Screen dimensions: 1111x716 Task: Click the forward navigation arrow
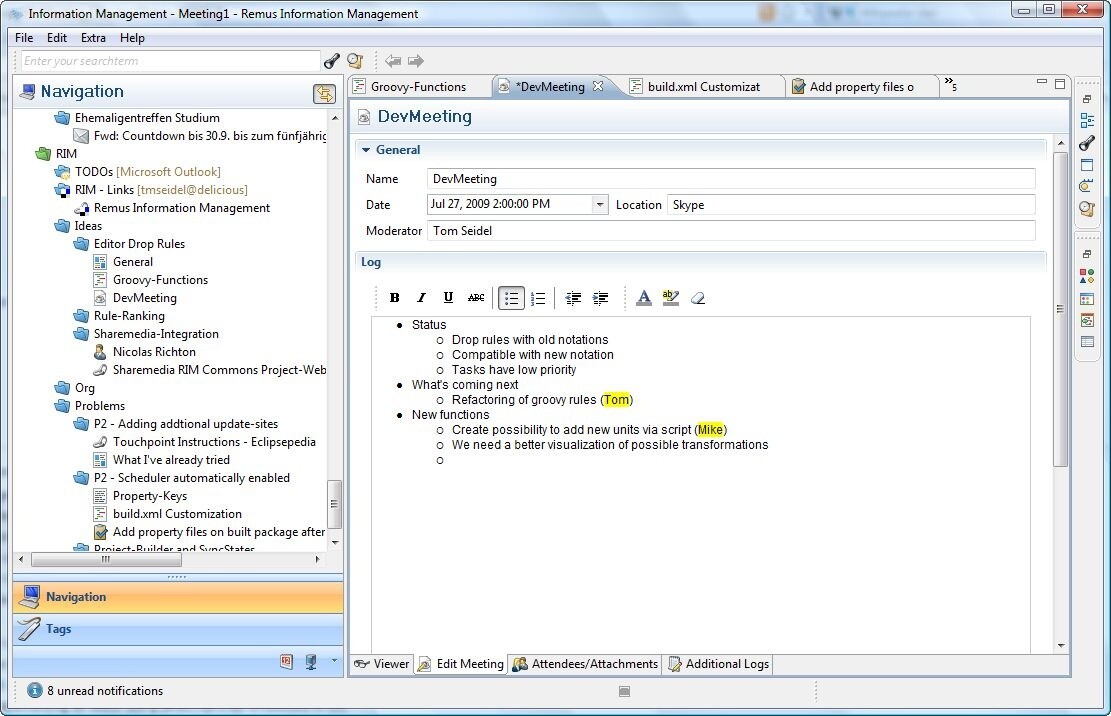click(x=415, y=61)
